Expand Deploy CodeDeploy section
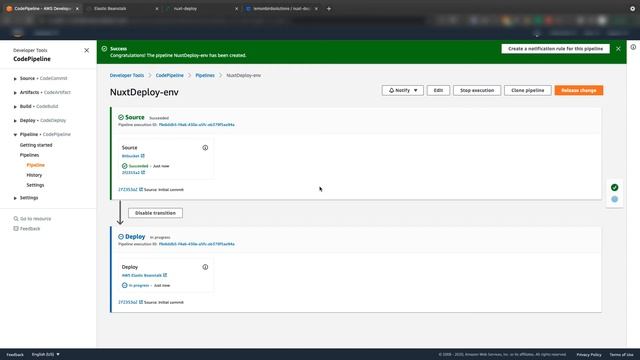The image size is (640, 360). click(x=15, y=121)
